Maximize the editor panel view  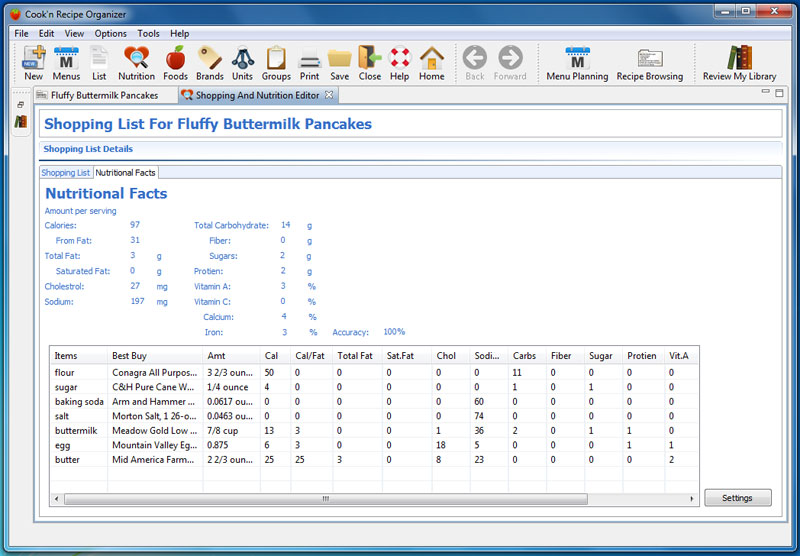point(779,92)
